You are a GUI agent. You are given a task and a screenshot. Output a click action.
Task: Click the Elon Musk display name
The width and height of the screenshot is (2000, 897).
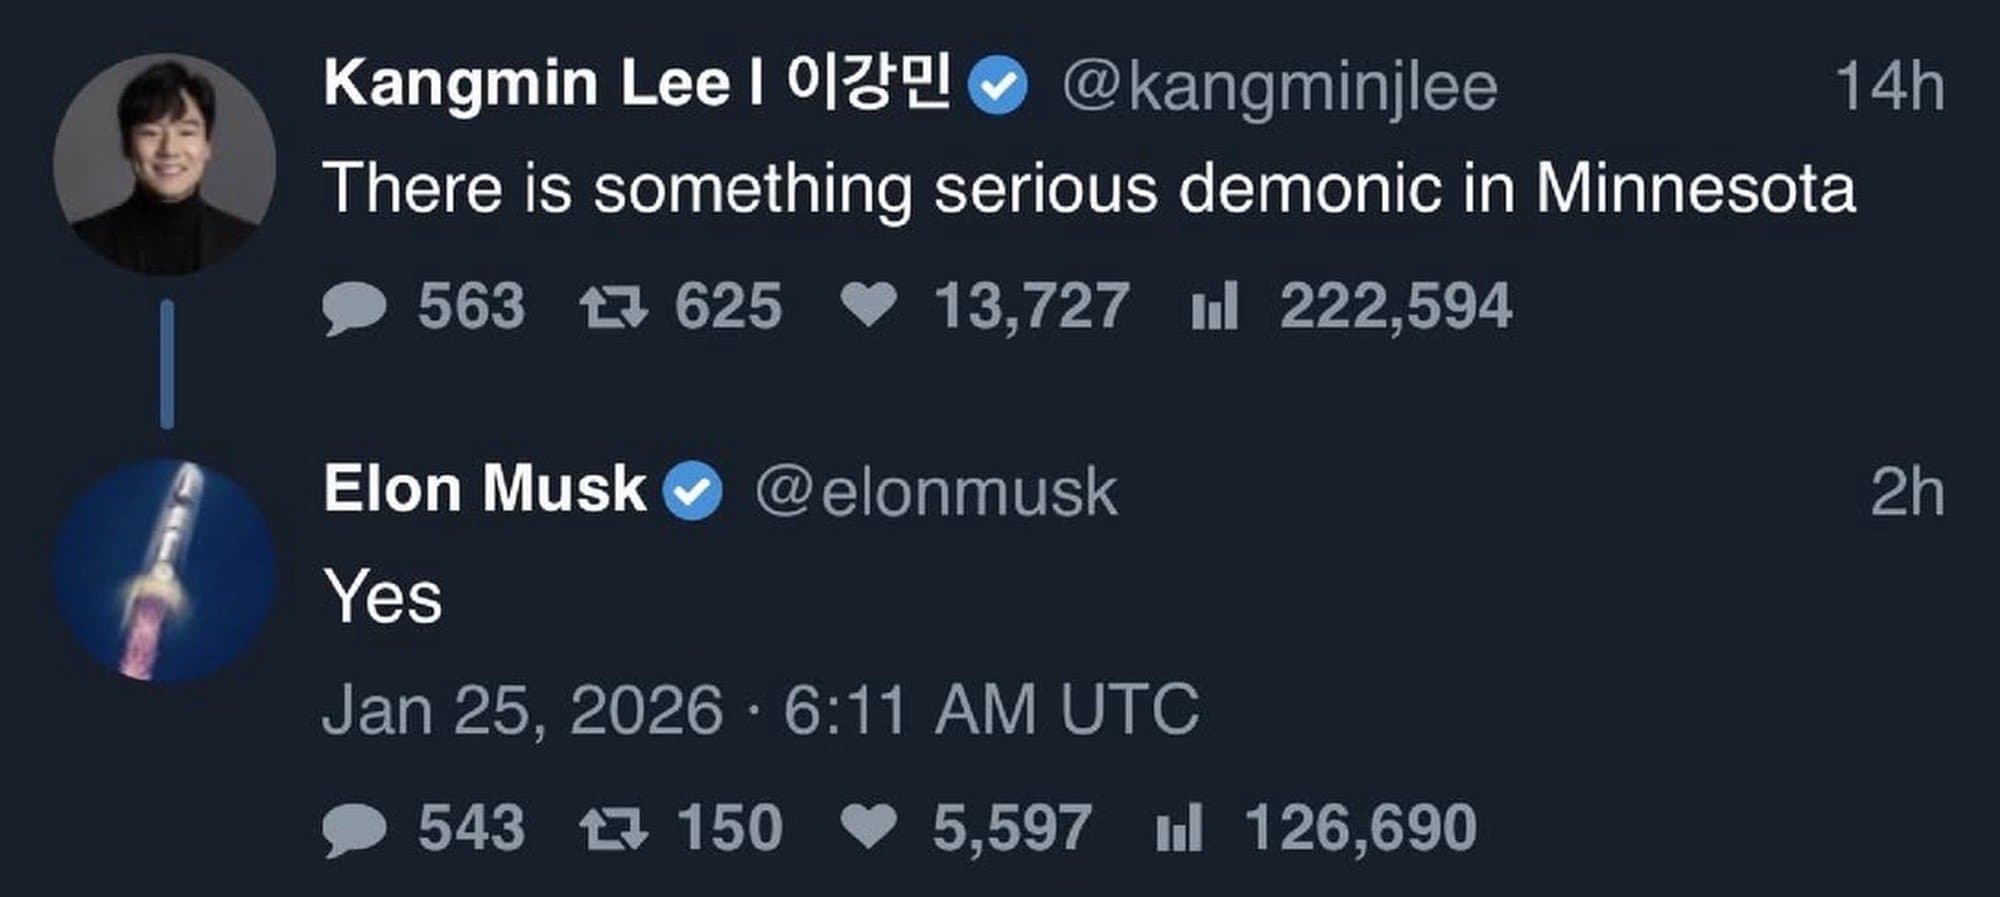[485, 489]
